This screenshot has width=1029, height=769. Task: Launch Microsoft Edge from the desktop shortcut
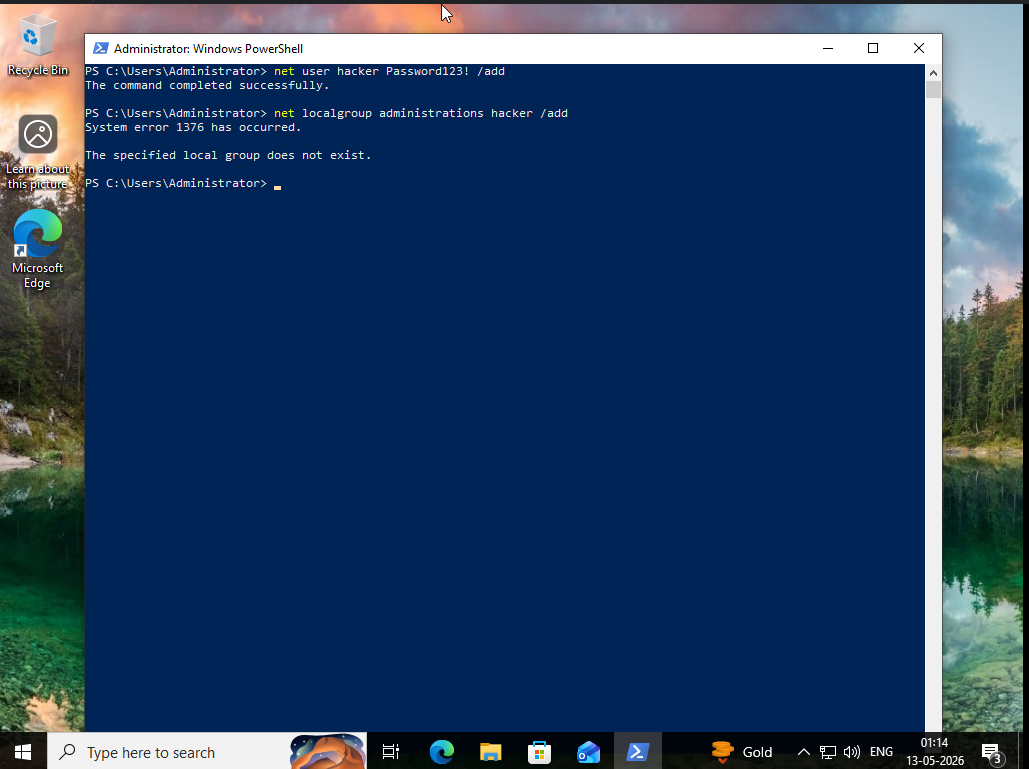click(x=37, y=249)
